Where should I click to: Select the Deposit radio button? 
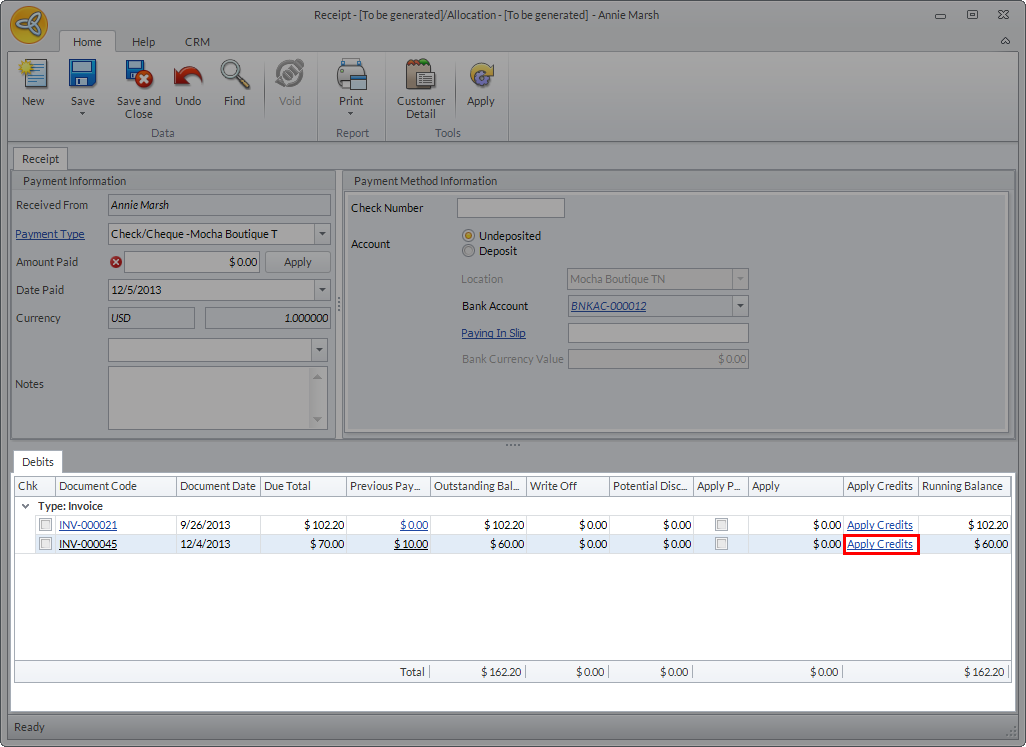468,251
